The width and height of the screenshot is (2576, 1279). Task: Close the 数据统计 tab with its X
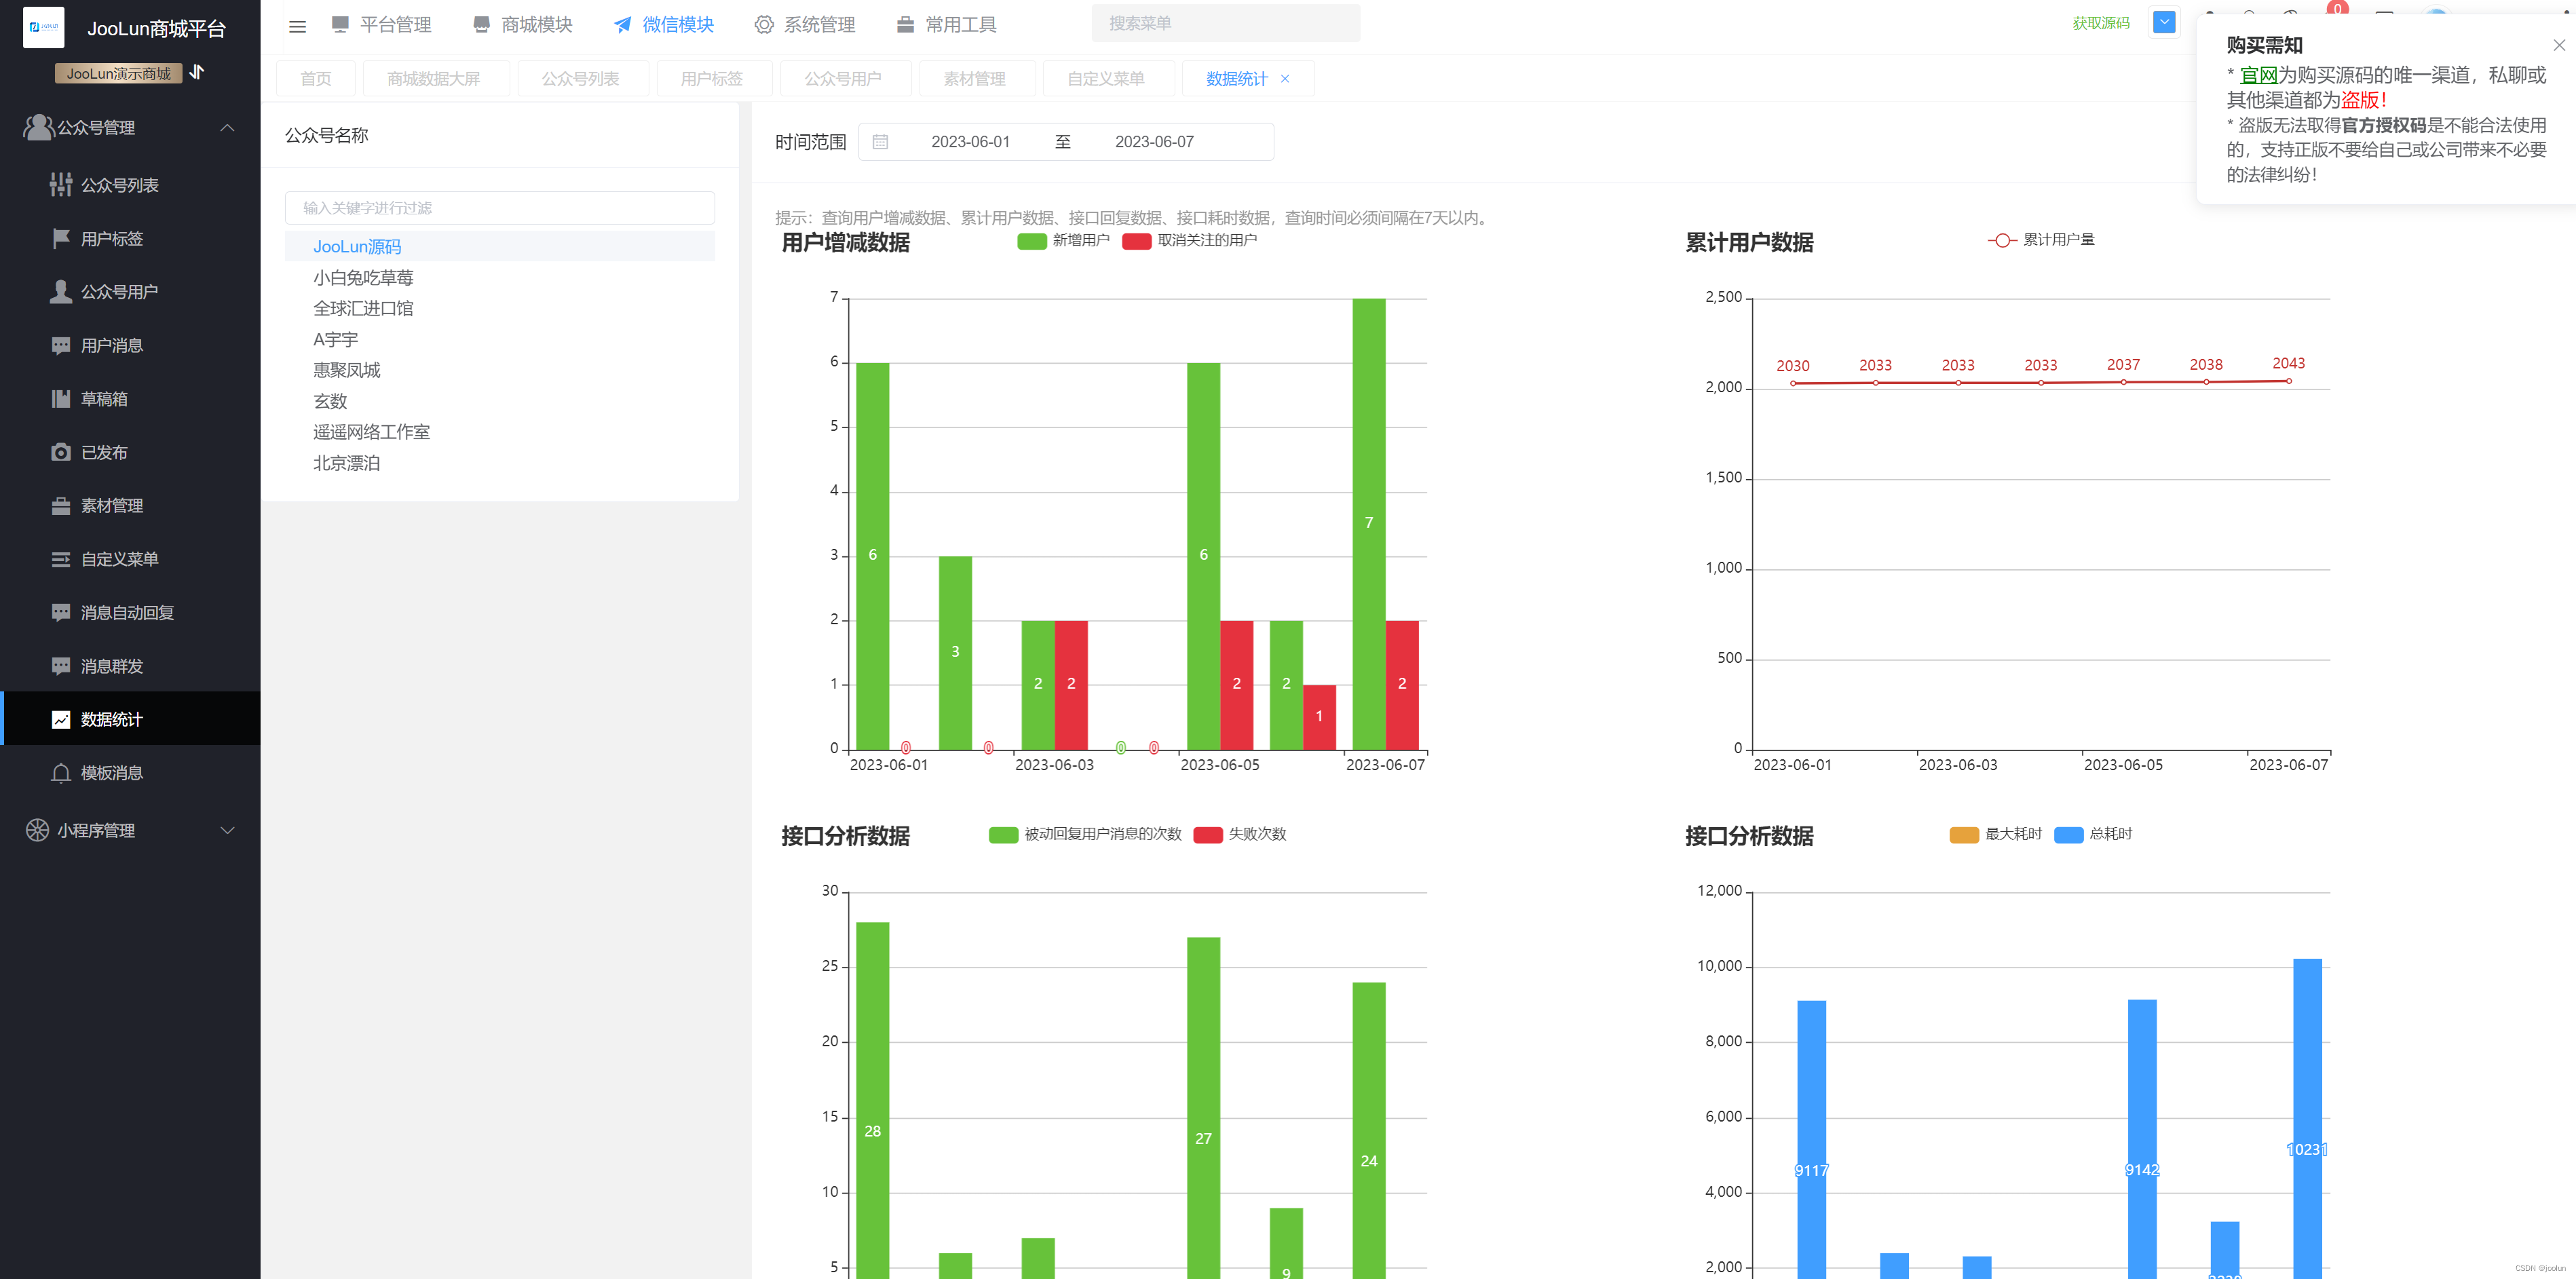click(x=1285, y=78)
